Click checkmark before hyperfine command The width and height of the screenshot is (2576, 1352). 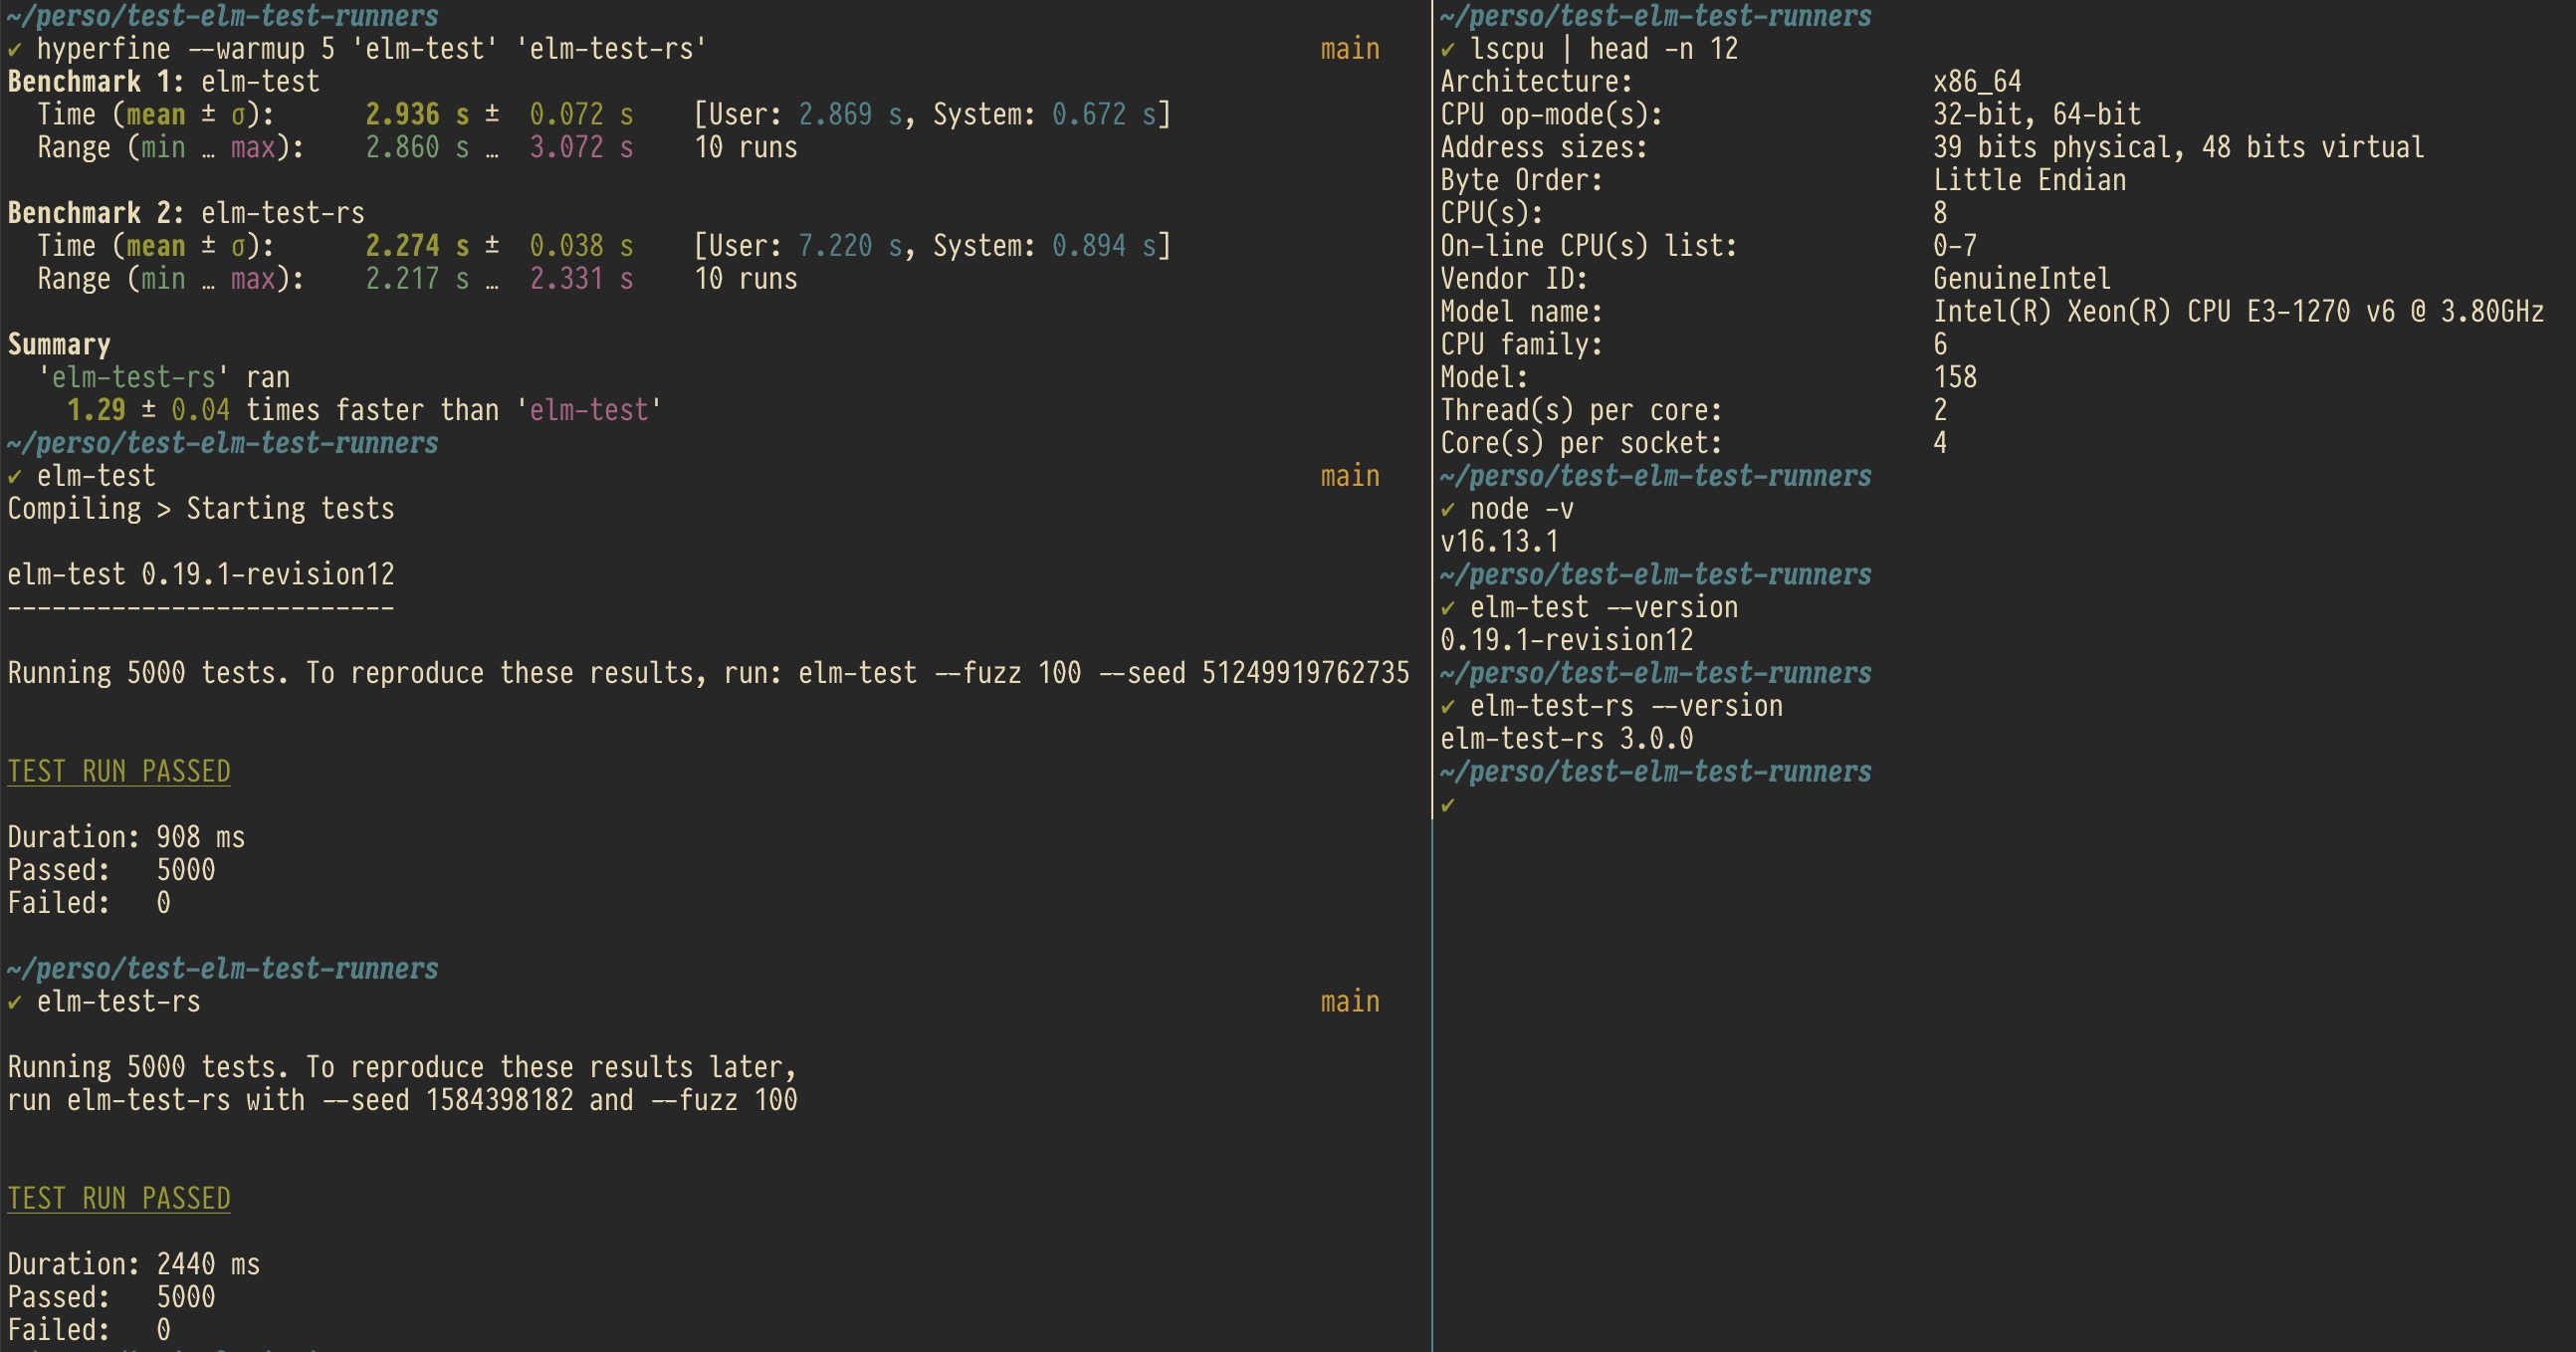pos(14,50)
